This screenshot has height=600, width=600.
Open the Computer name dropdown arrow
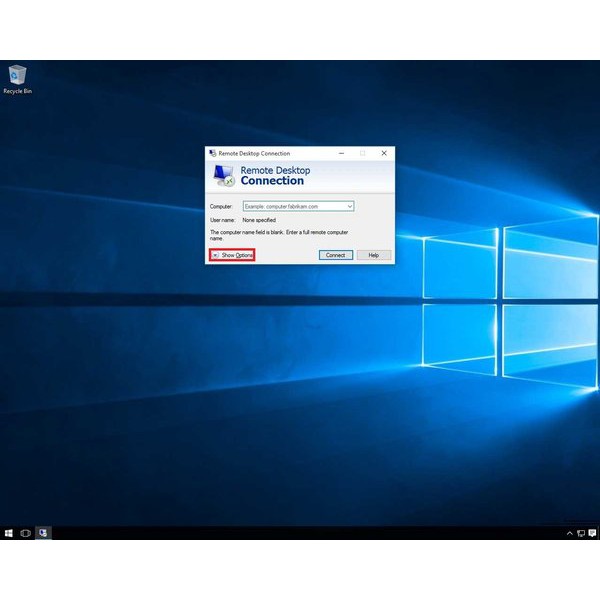tap(349, 206)
